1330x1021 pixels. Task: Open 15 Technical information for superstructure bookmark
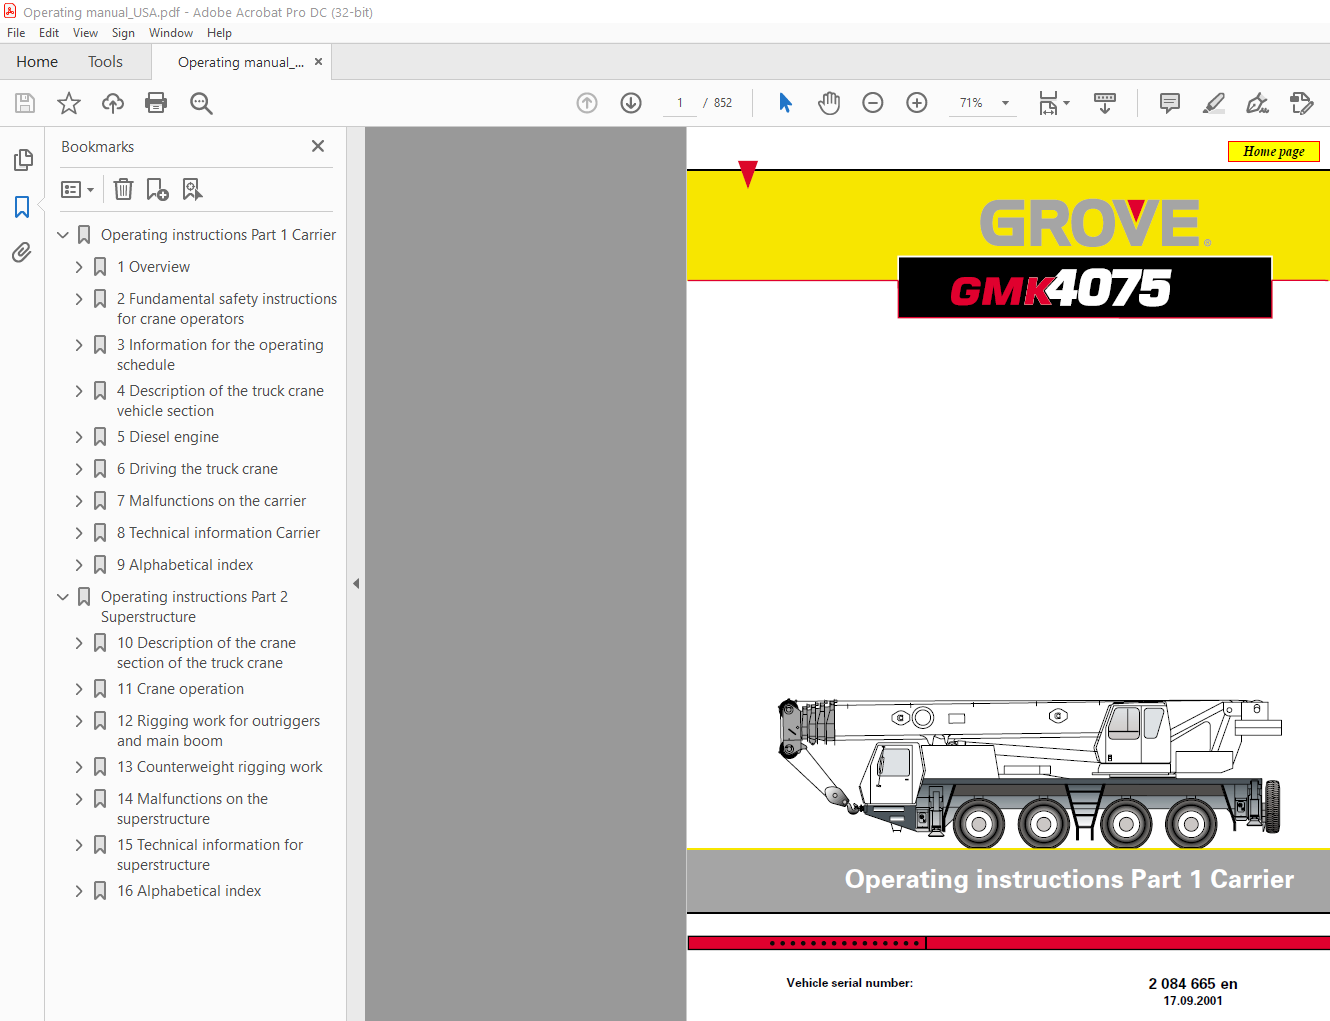pyautogui.click(x=210, y=855)
